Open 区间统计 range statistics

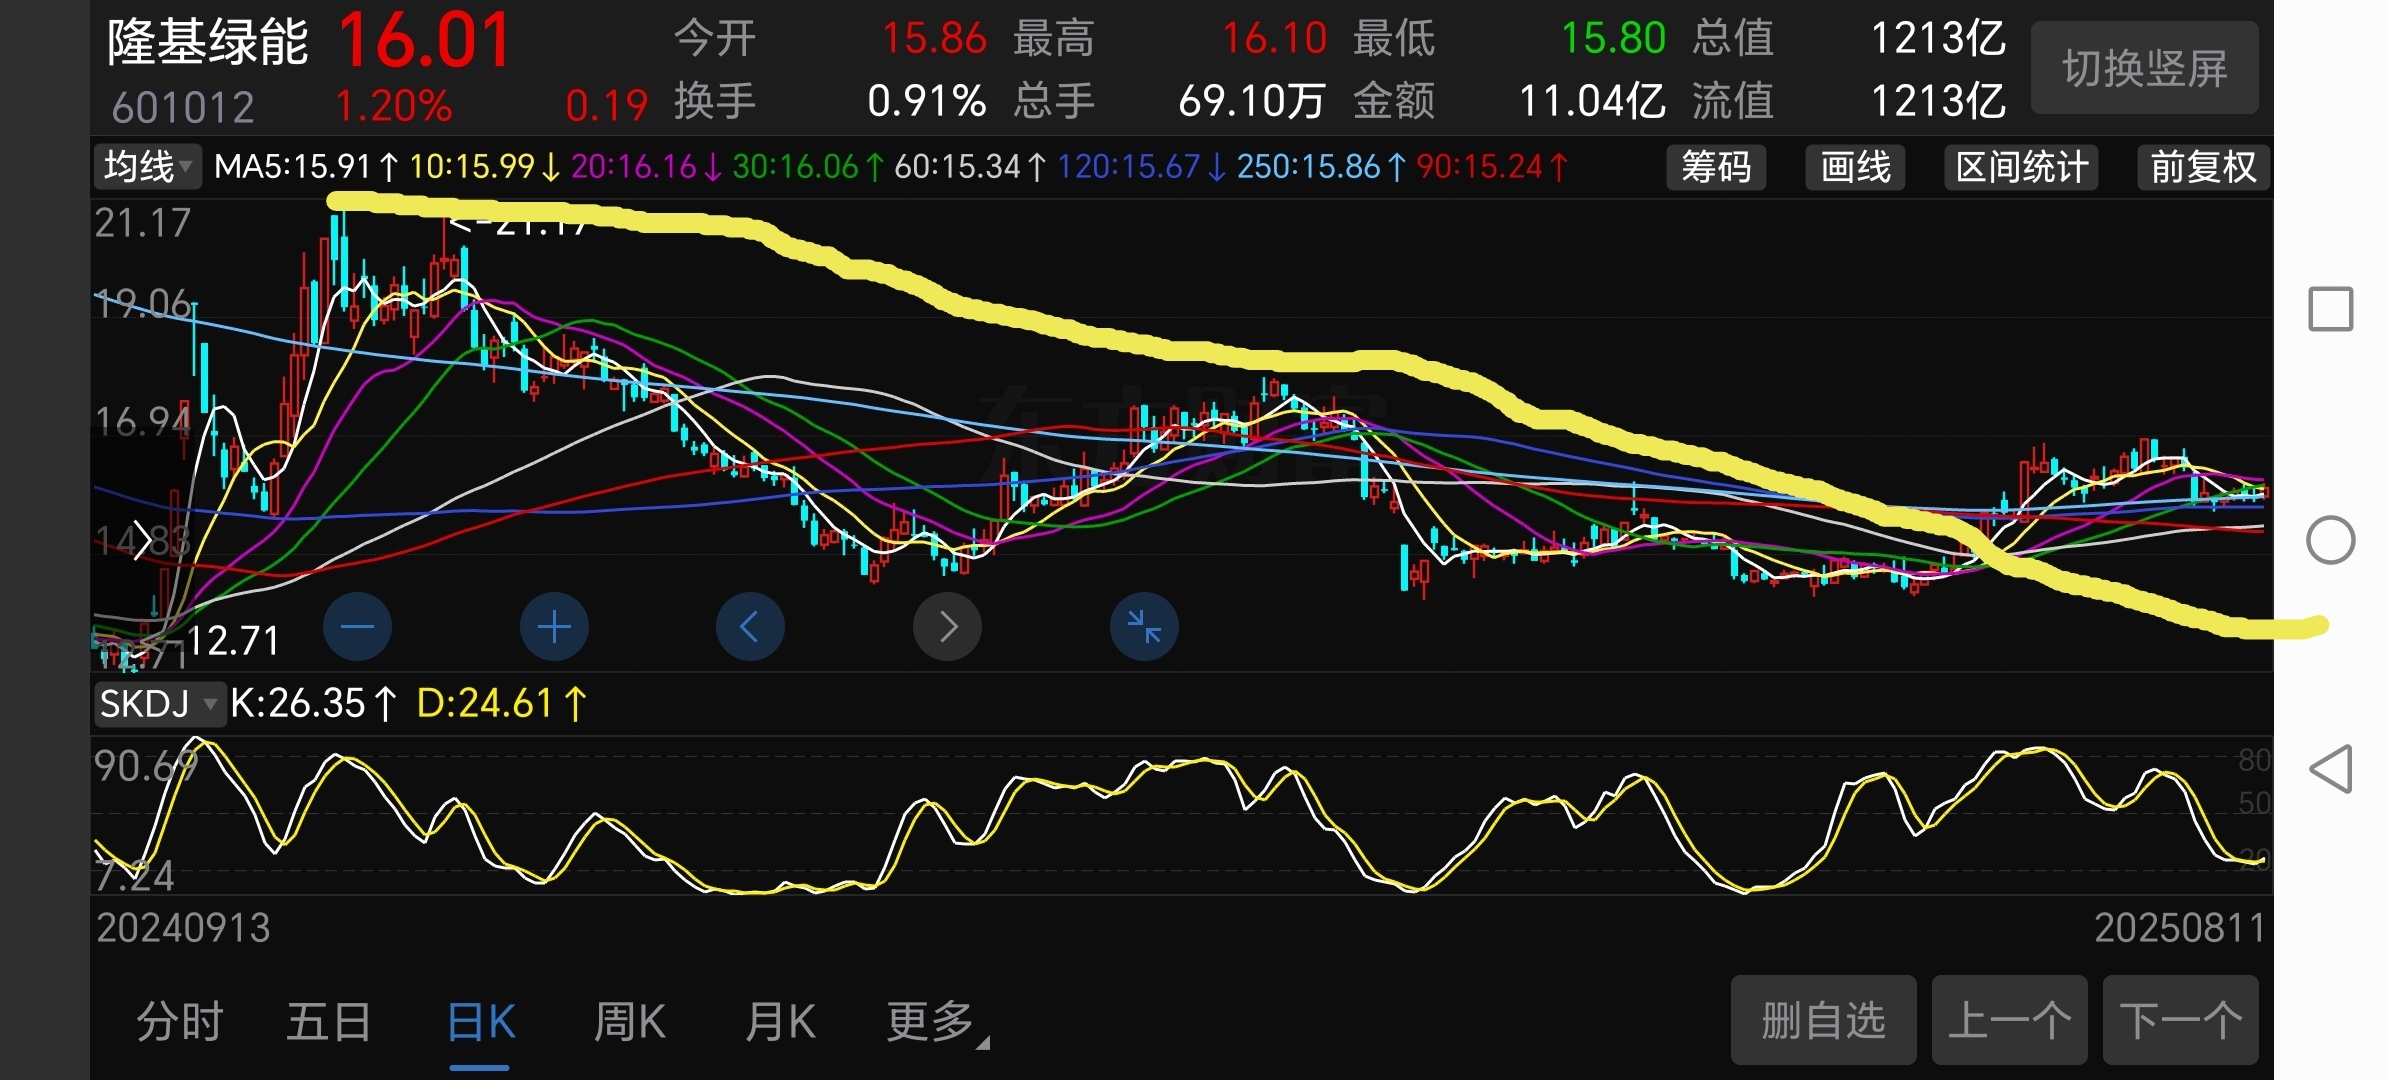2021,167
